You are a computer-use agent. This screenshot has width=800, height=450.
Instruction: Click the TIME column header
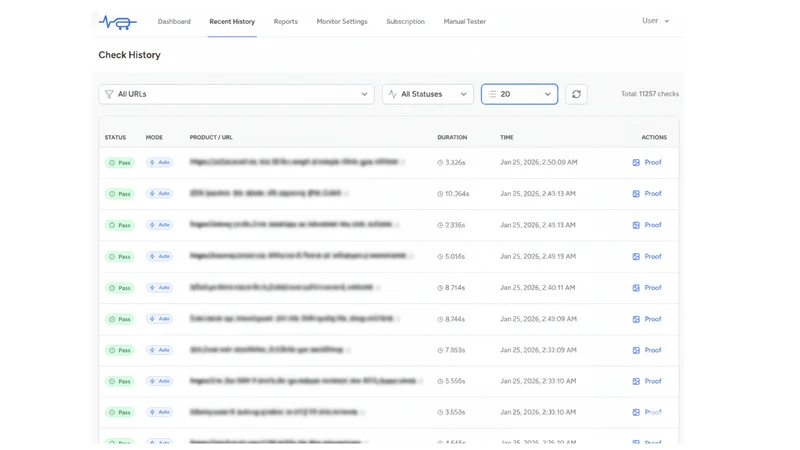507,137
